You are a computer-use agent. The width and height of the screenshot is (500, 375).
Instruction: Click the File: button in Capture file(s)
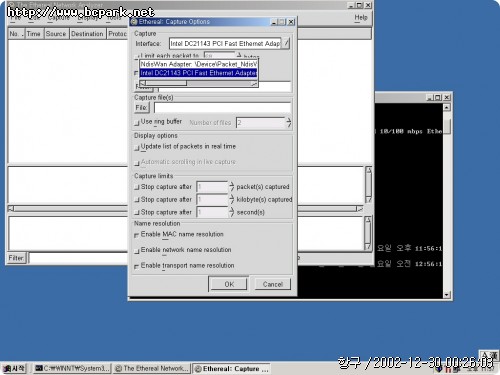pyautogui.click(x=142, y=108)
